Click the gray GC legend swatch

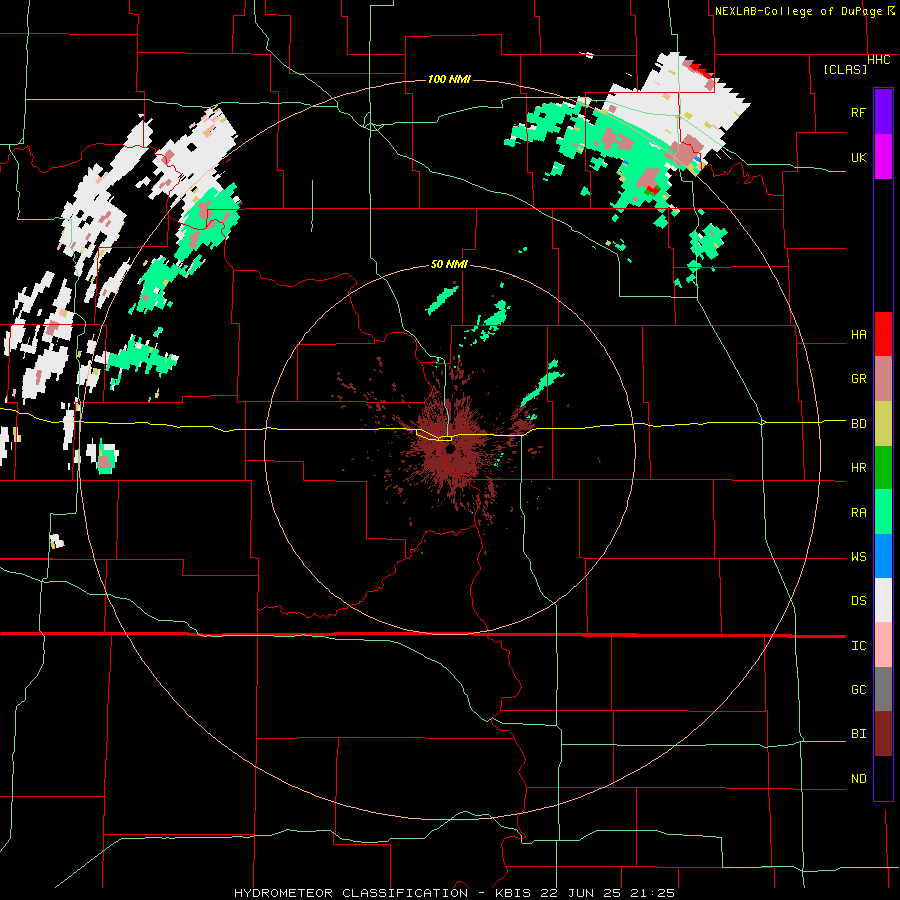click(883, 689)
